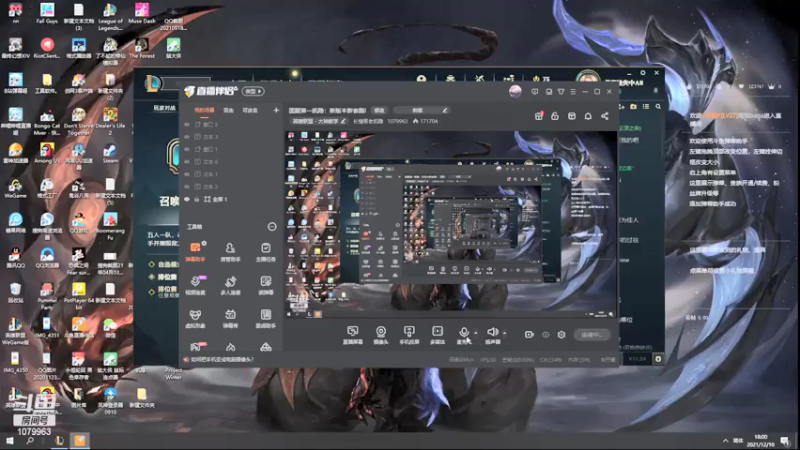Collapse the toolbox panel with minus circle
Viewport: 800px width, 450px height.
pyautogui.click(x=272, y=227)
